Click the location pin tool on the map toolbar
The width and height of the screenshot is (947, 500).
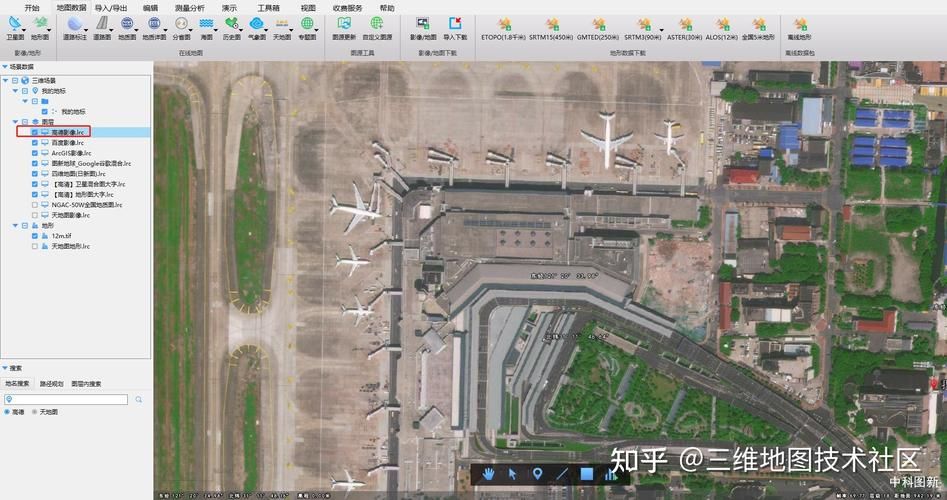coord(537,473)
